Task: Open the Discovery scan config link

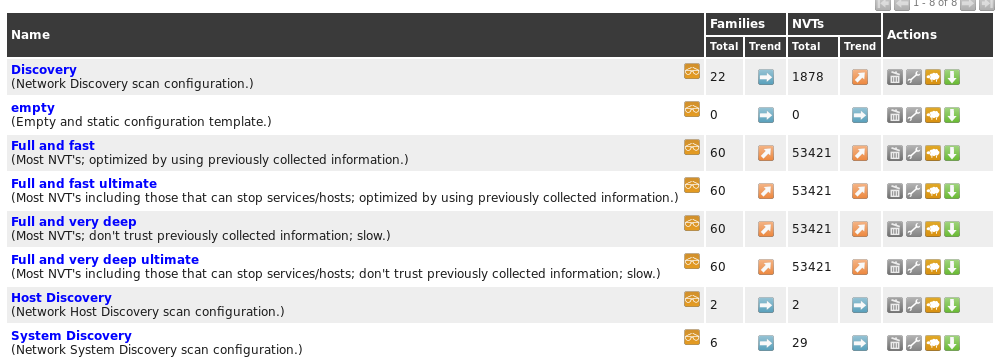Action: [44, 70]
